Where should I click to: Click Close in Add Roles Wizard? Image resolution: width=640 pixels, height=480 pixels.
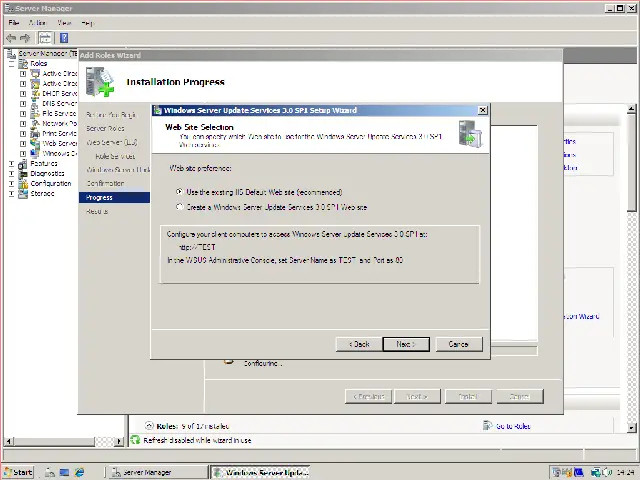click(x=520, y=396)
